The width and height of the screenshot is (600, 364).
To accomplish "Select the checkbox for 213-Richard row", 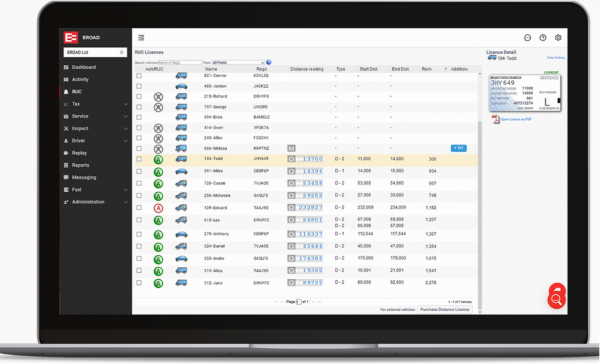I will coord(139,96).
